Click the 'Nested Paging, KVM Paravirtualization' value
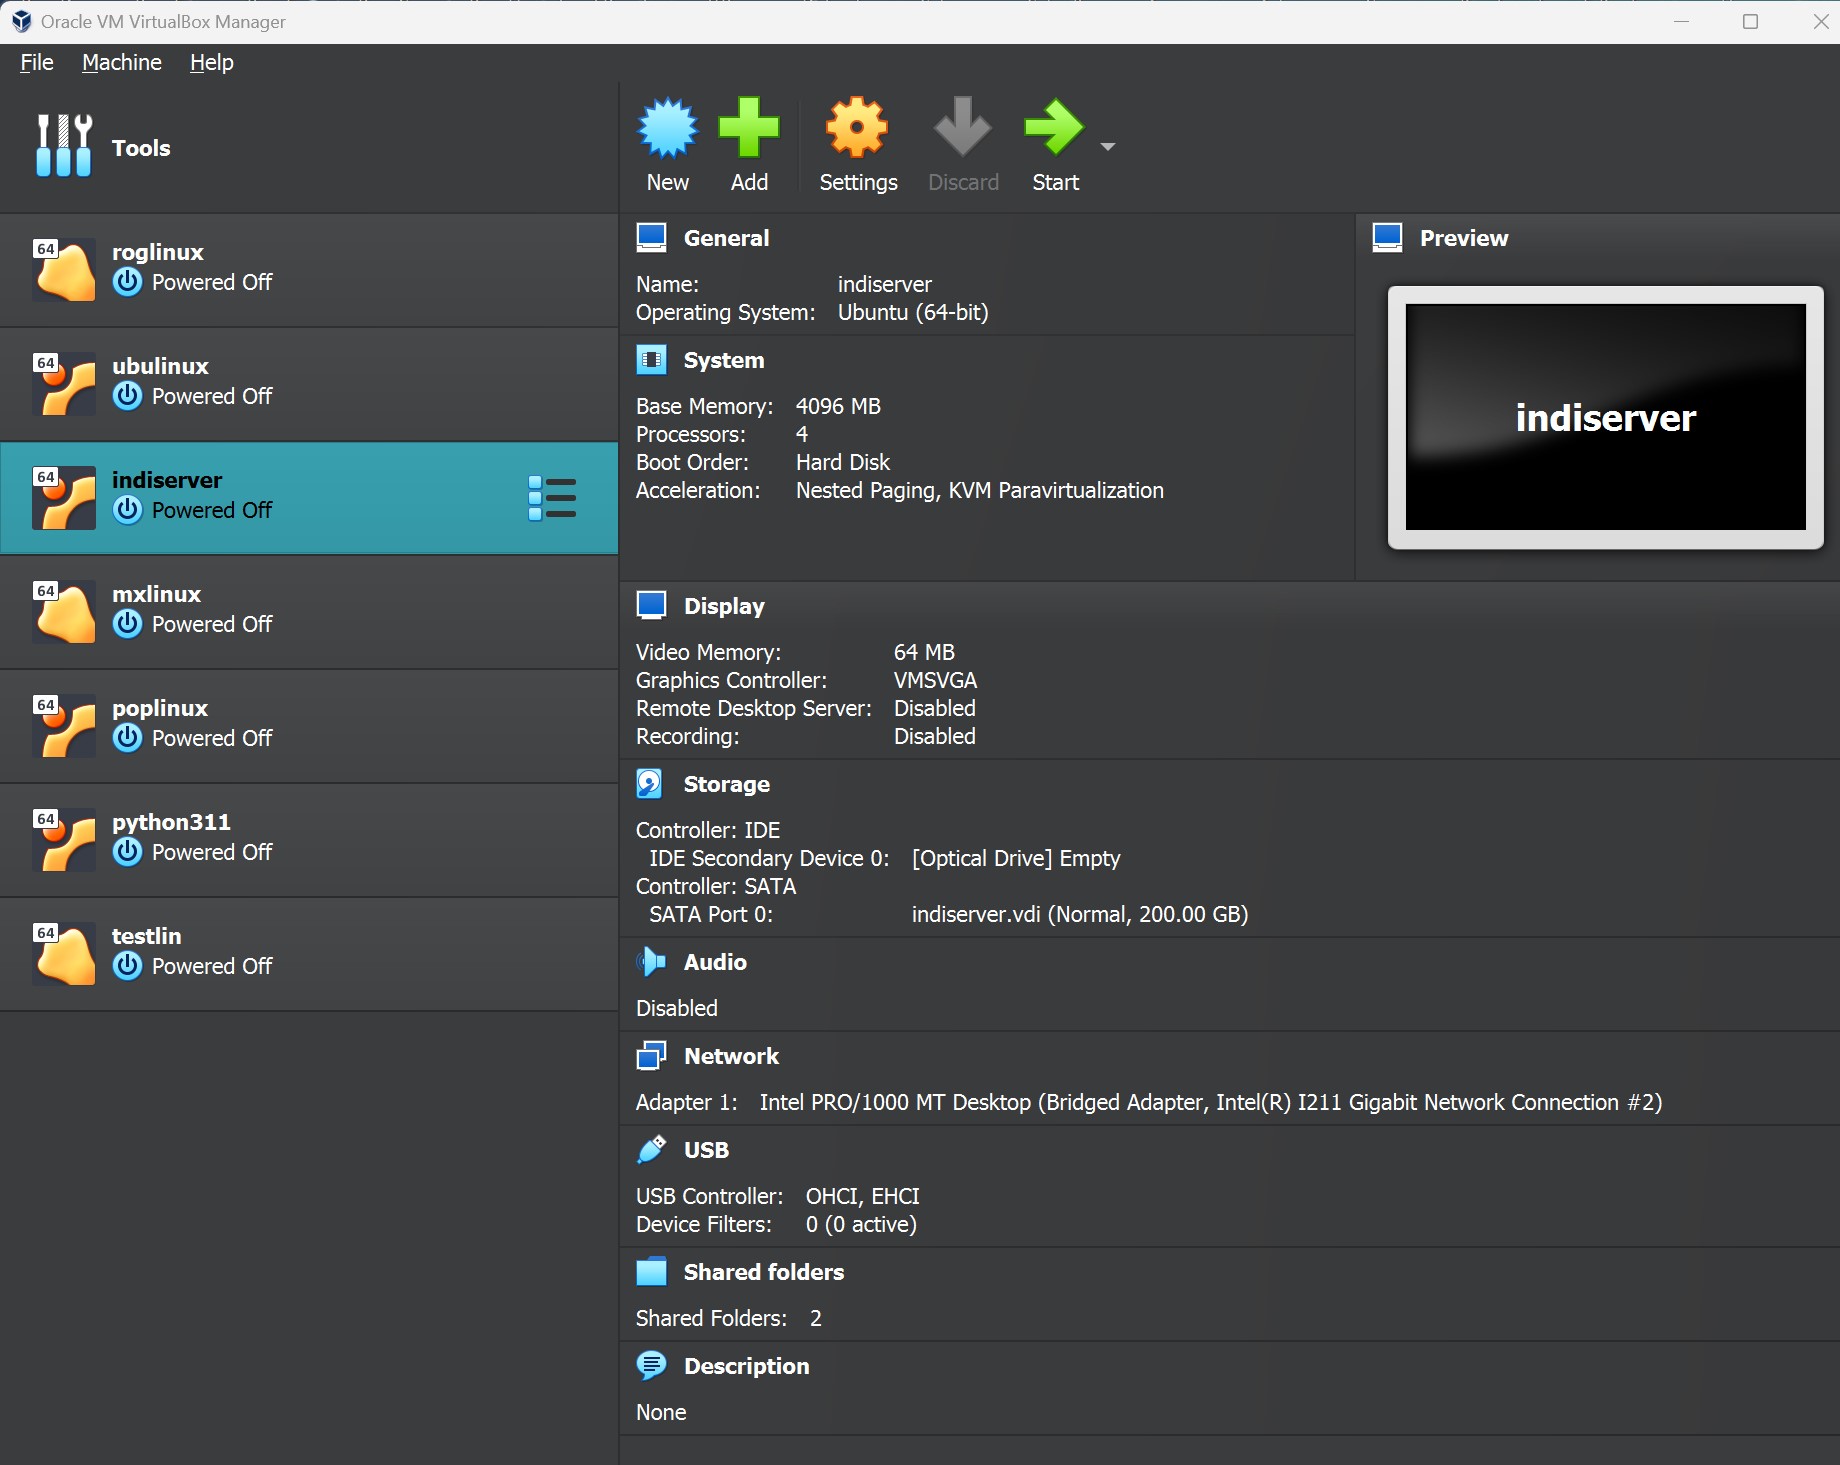1840x1465 pixels. point(980,490)
